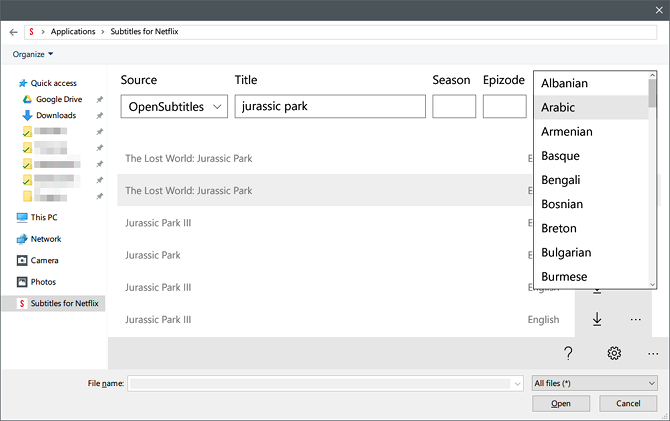The height and width of the screenshot is (421, 670).
Task: Open the help question mark
Action: 568,353
